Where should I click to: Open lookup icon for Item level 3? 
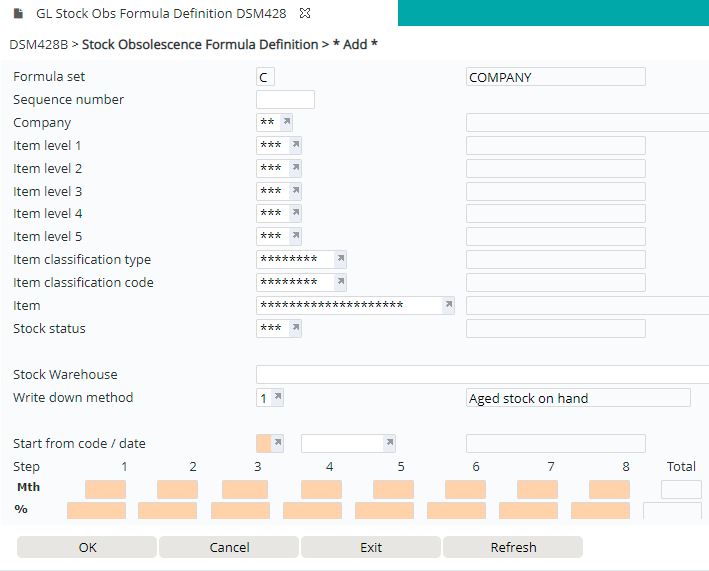click(296, 191)
